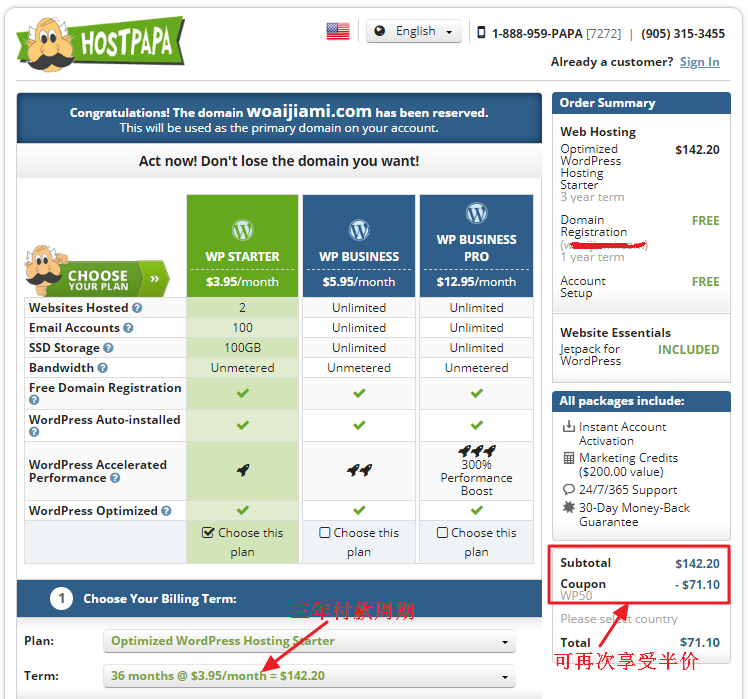Open help icon for Email Accounts
This screenshot has height=699, width=748.
(x=128, y=328)
